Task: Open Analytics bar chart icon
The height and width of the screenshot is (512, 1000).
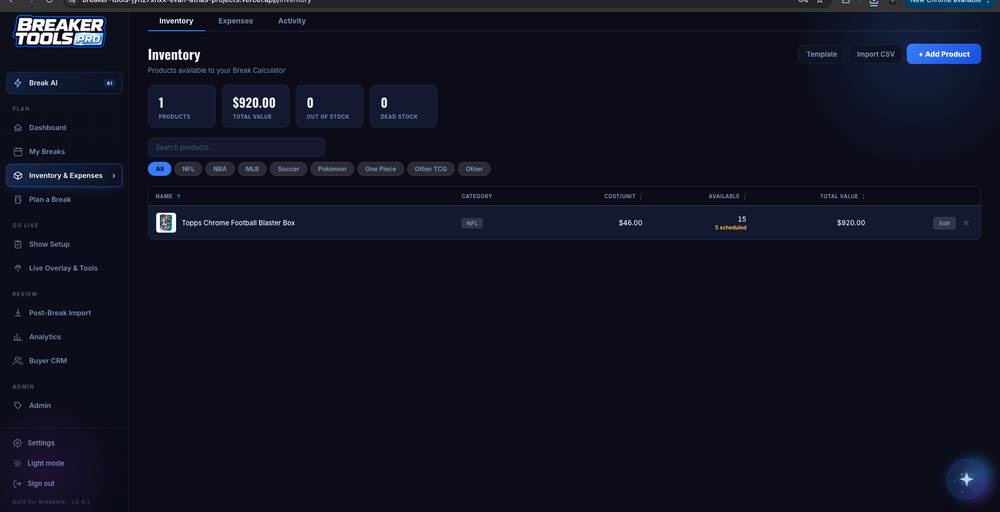Action: (18, 337)
